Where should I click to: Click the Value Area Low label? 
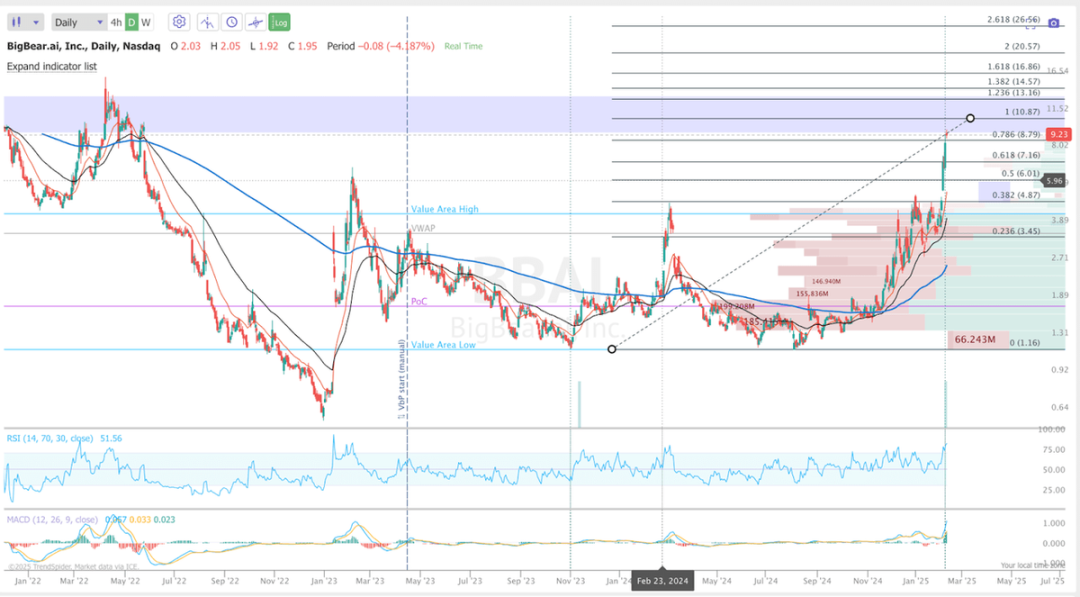tap(443, 344)
